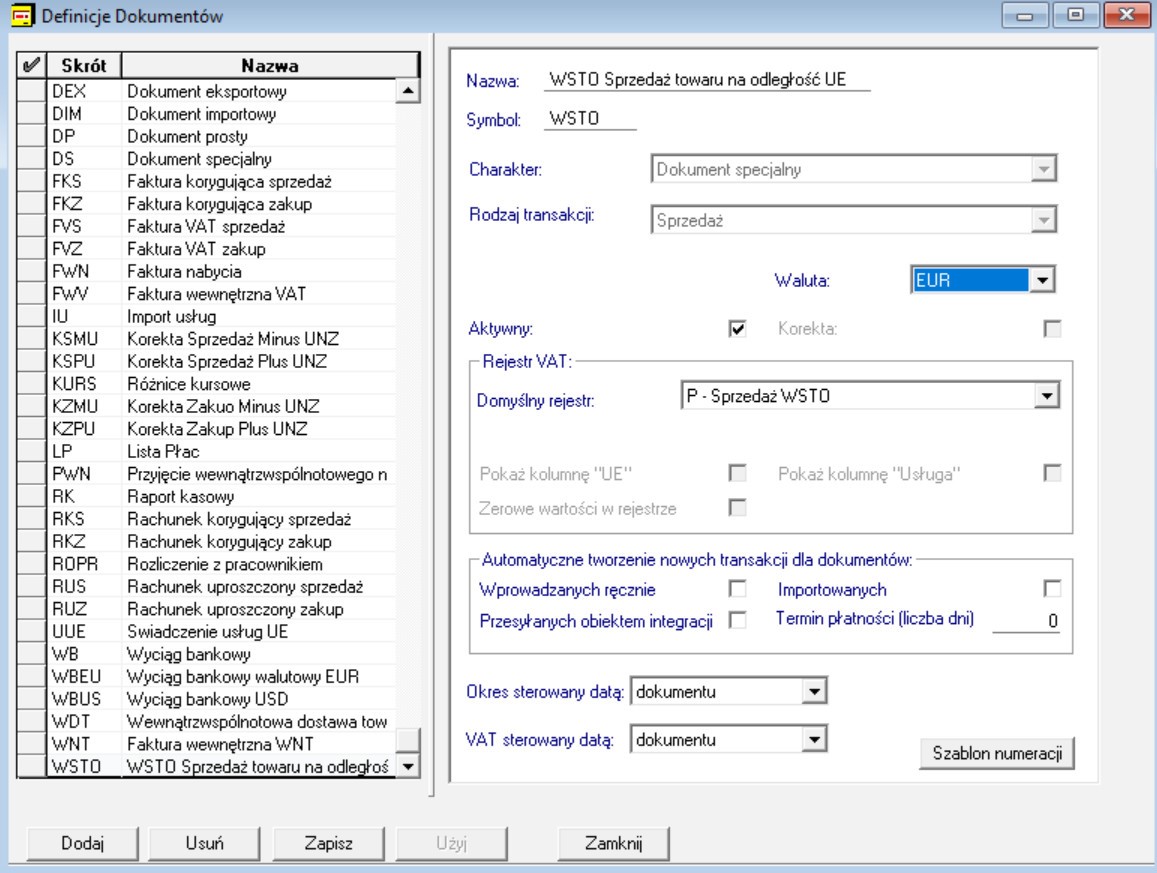Tick the selection box beside DEX row

pos(32,91)
